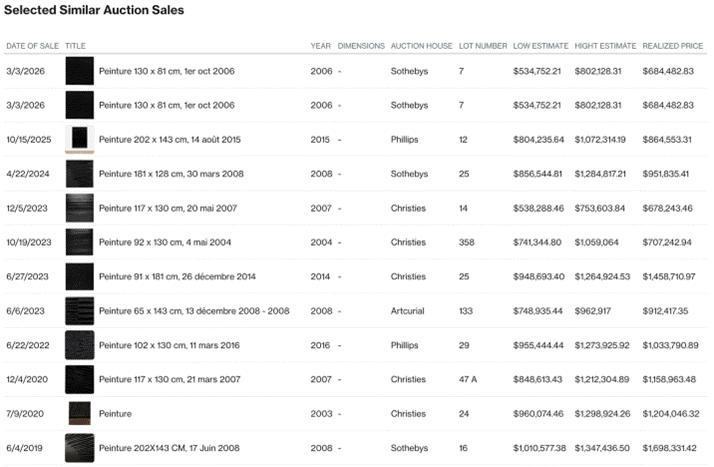Open the brown thumbnail in the 7/9/2020 row
Viewport: 714px width, 467px height.
tap(79, 413)
